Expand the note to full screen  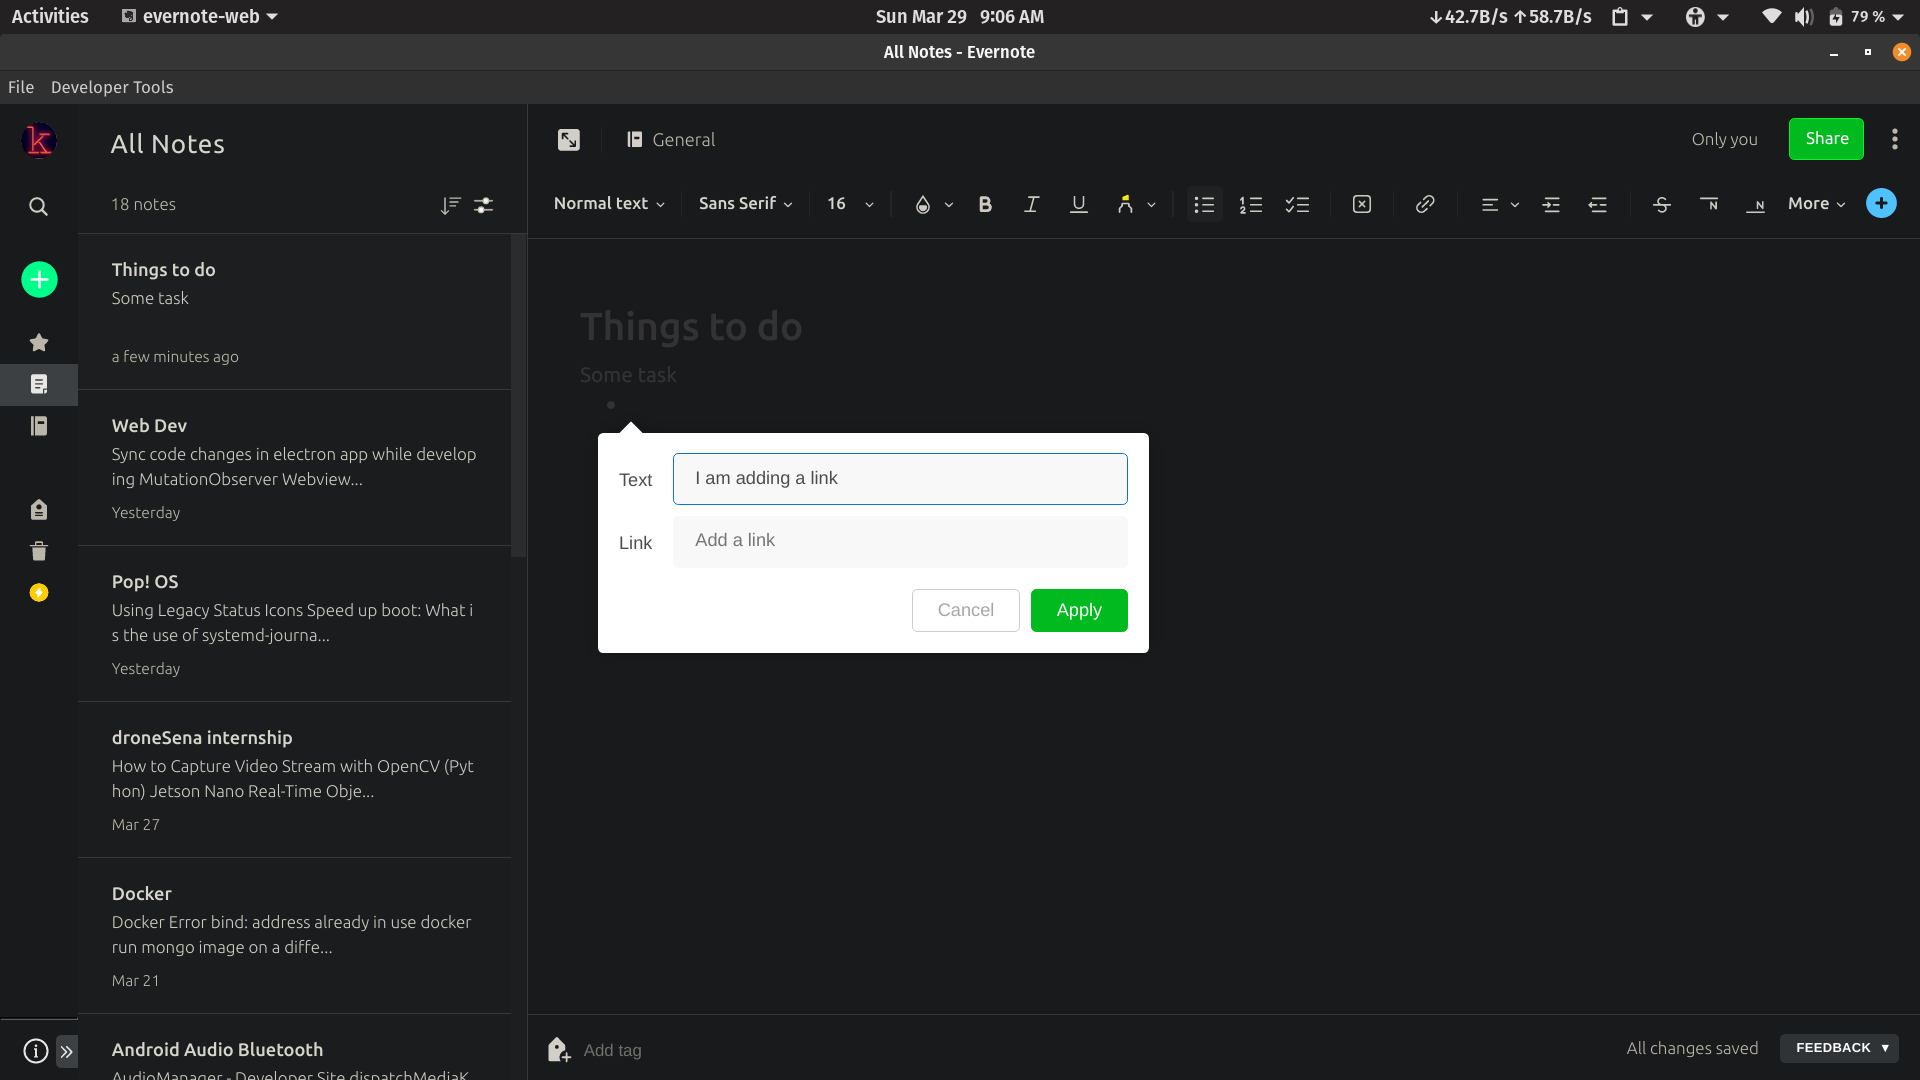click(568, 140)
